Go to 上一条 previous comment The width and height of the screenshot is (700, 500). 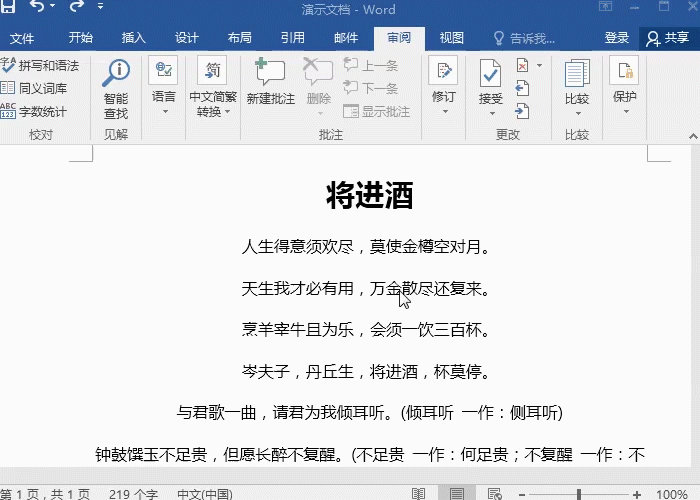(x=371, y=66)
